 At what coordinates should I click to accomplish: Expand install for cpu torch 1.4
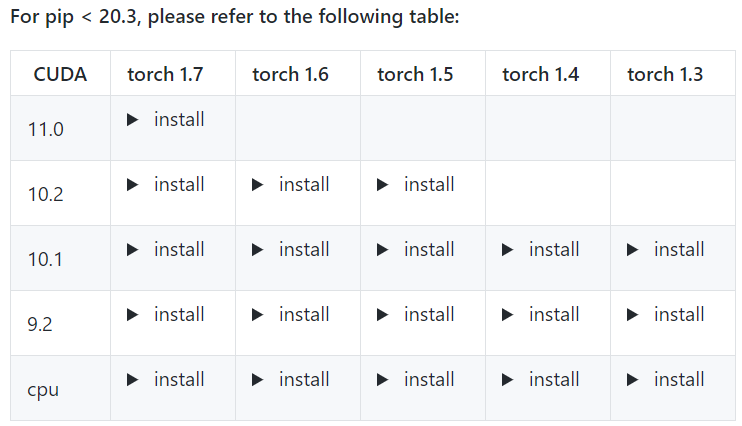coord(542,380)
